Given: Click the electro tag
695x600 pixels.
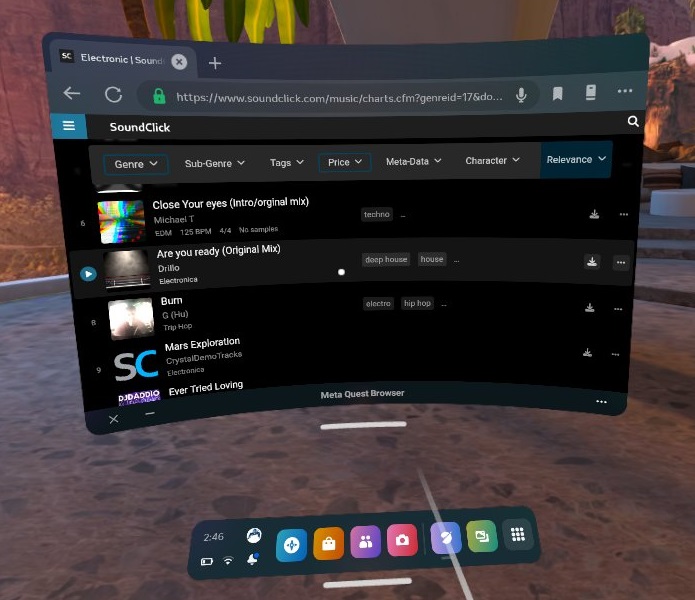Looking at the screenshot, I should (378, 304).
